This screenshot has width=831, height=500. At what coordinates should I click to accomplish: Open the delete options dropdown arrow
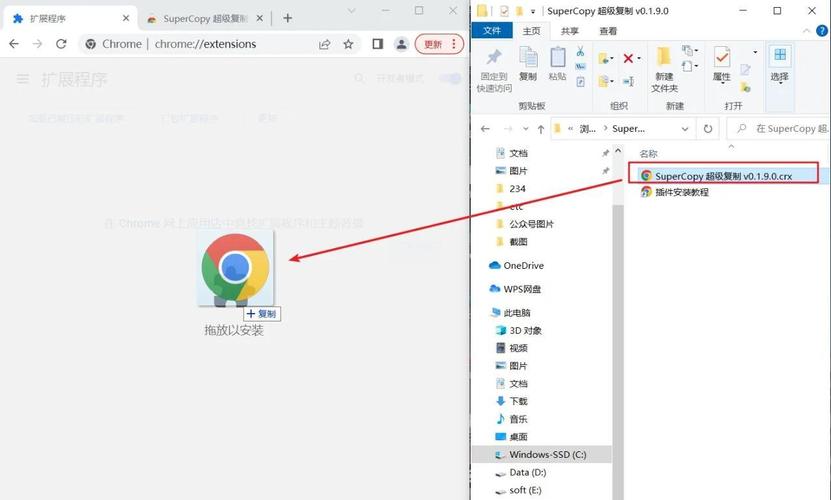coord(639,58)
